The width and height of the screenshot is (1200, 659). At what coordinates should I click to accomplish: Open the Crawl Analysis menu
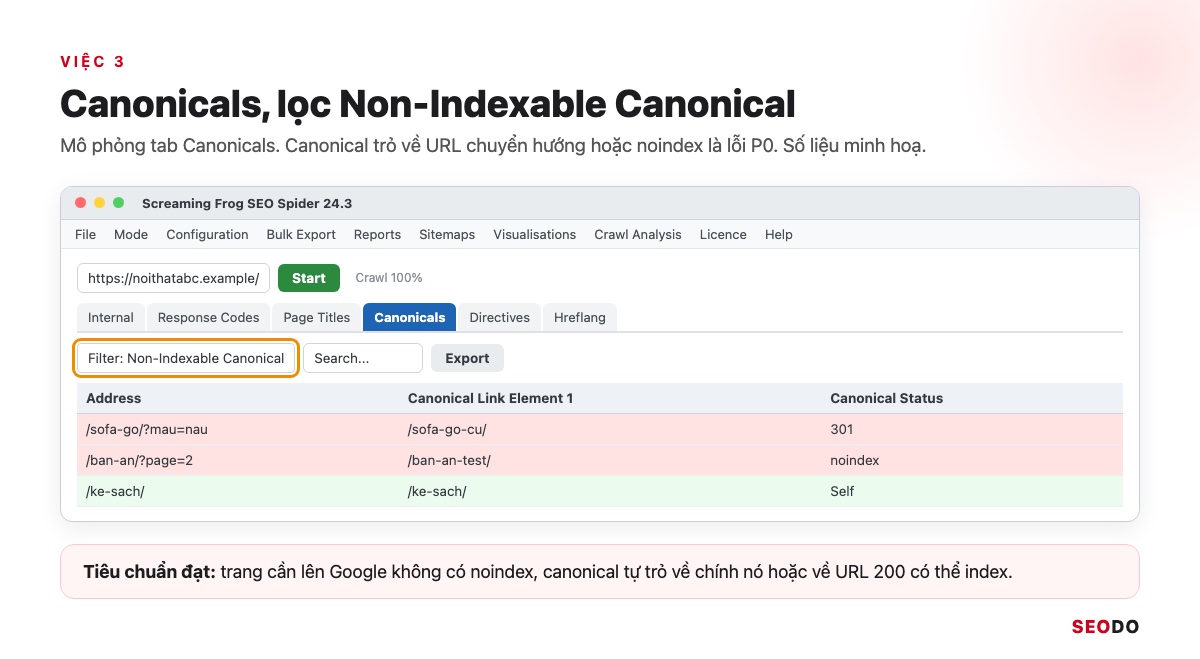(x=638, y=234)
